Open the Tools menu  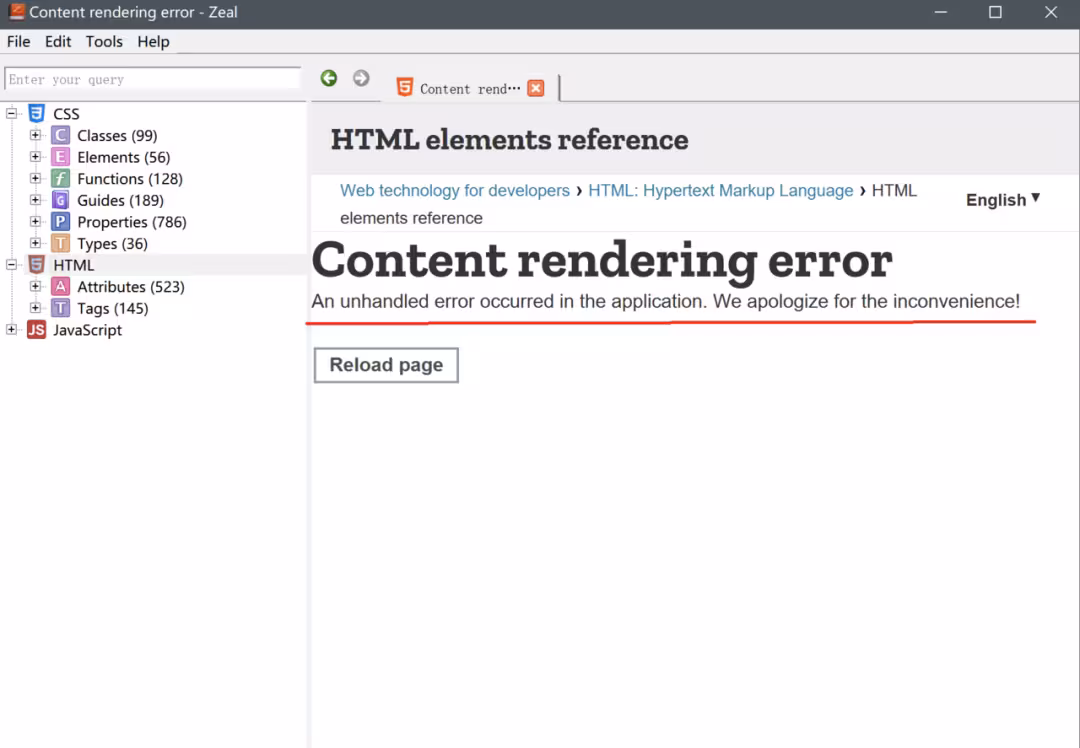pos(104,41)
